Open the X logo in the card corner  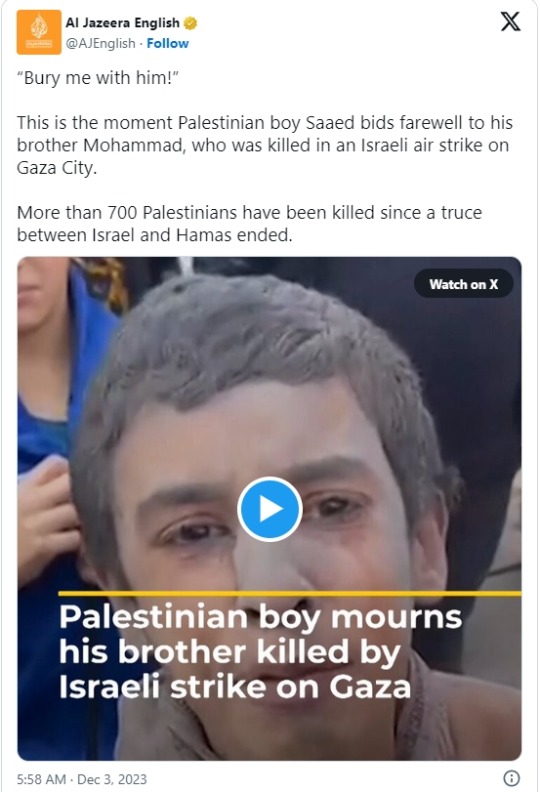pos(510,22)
